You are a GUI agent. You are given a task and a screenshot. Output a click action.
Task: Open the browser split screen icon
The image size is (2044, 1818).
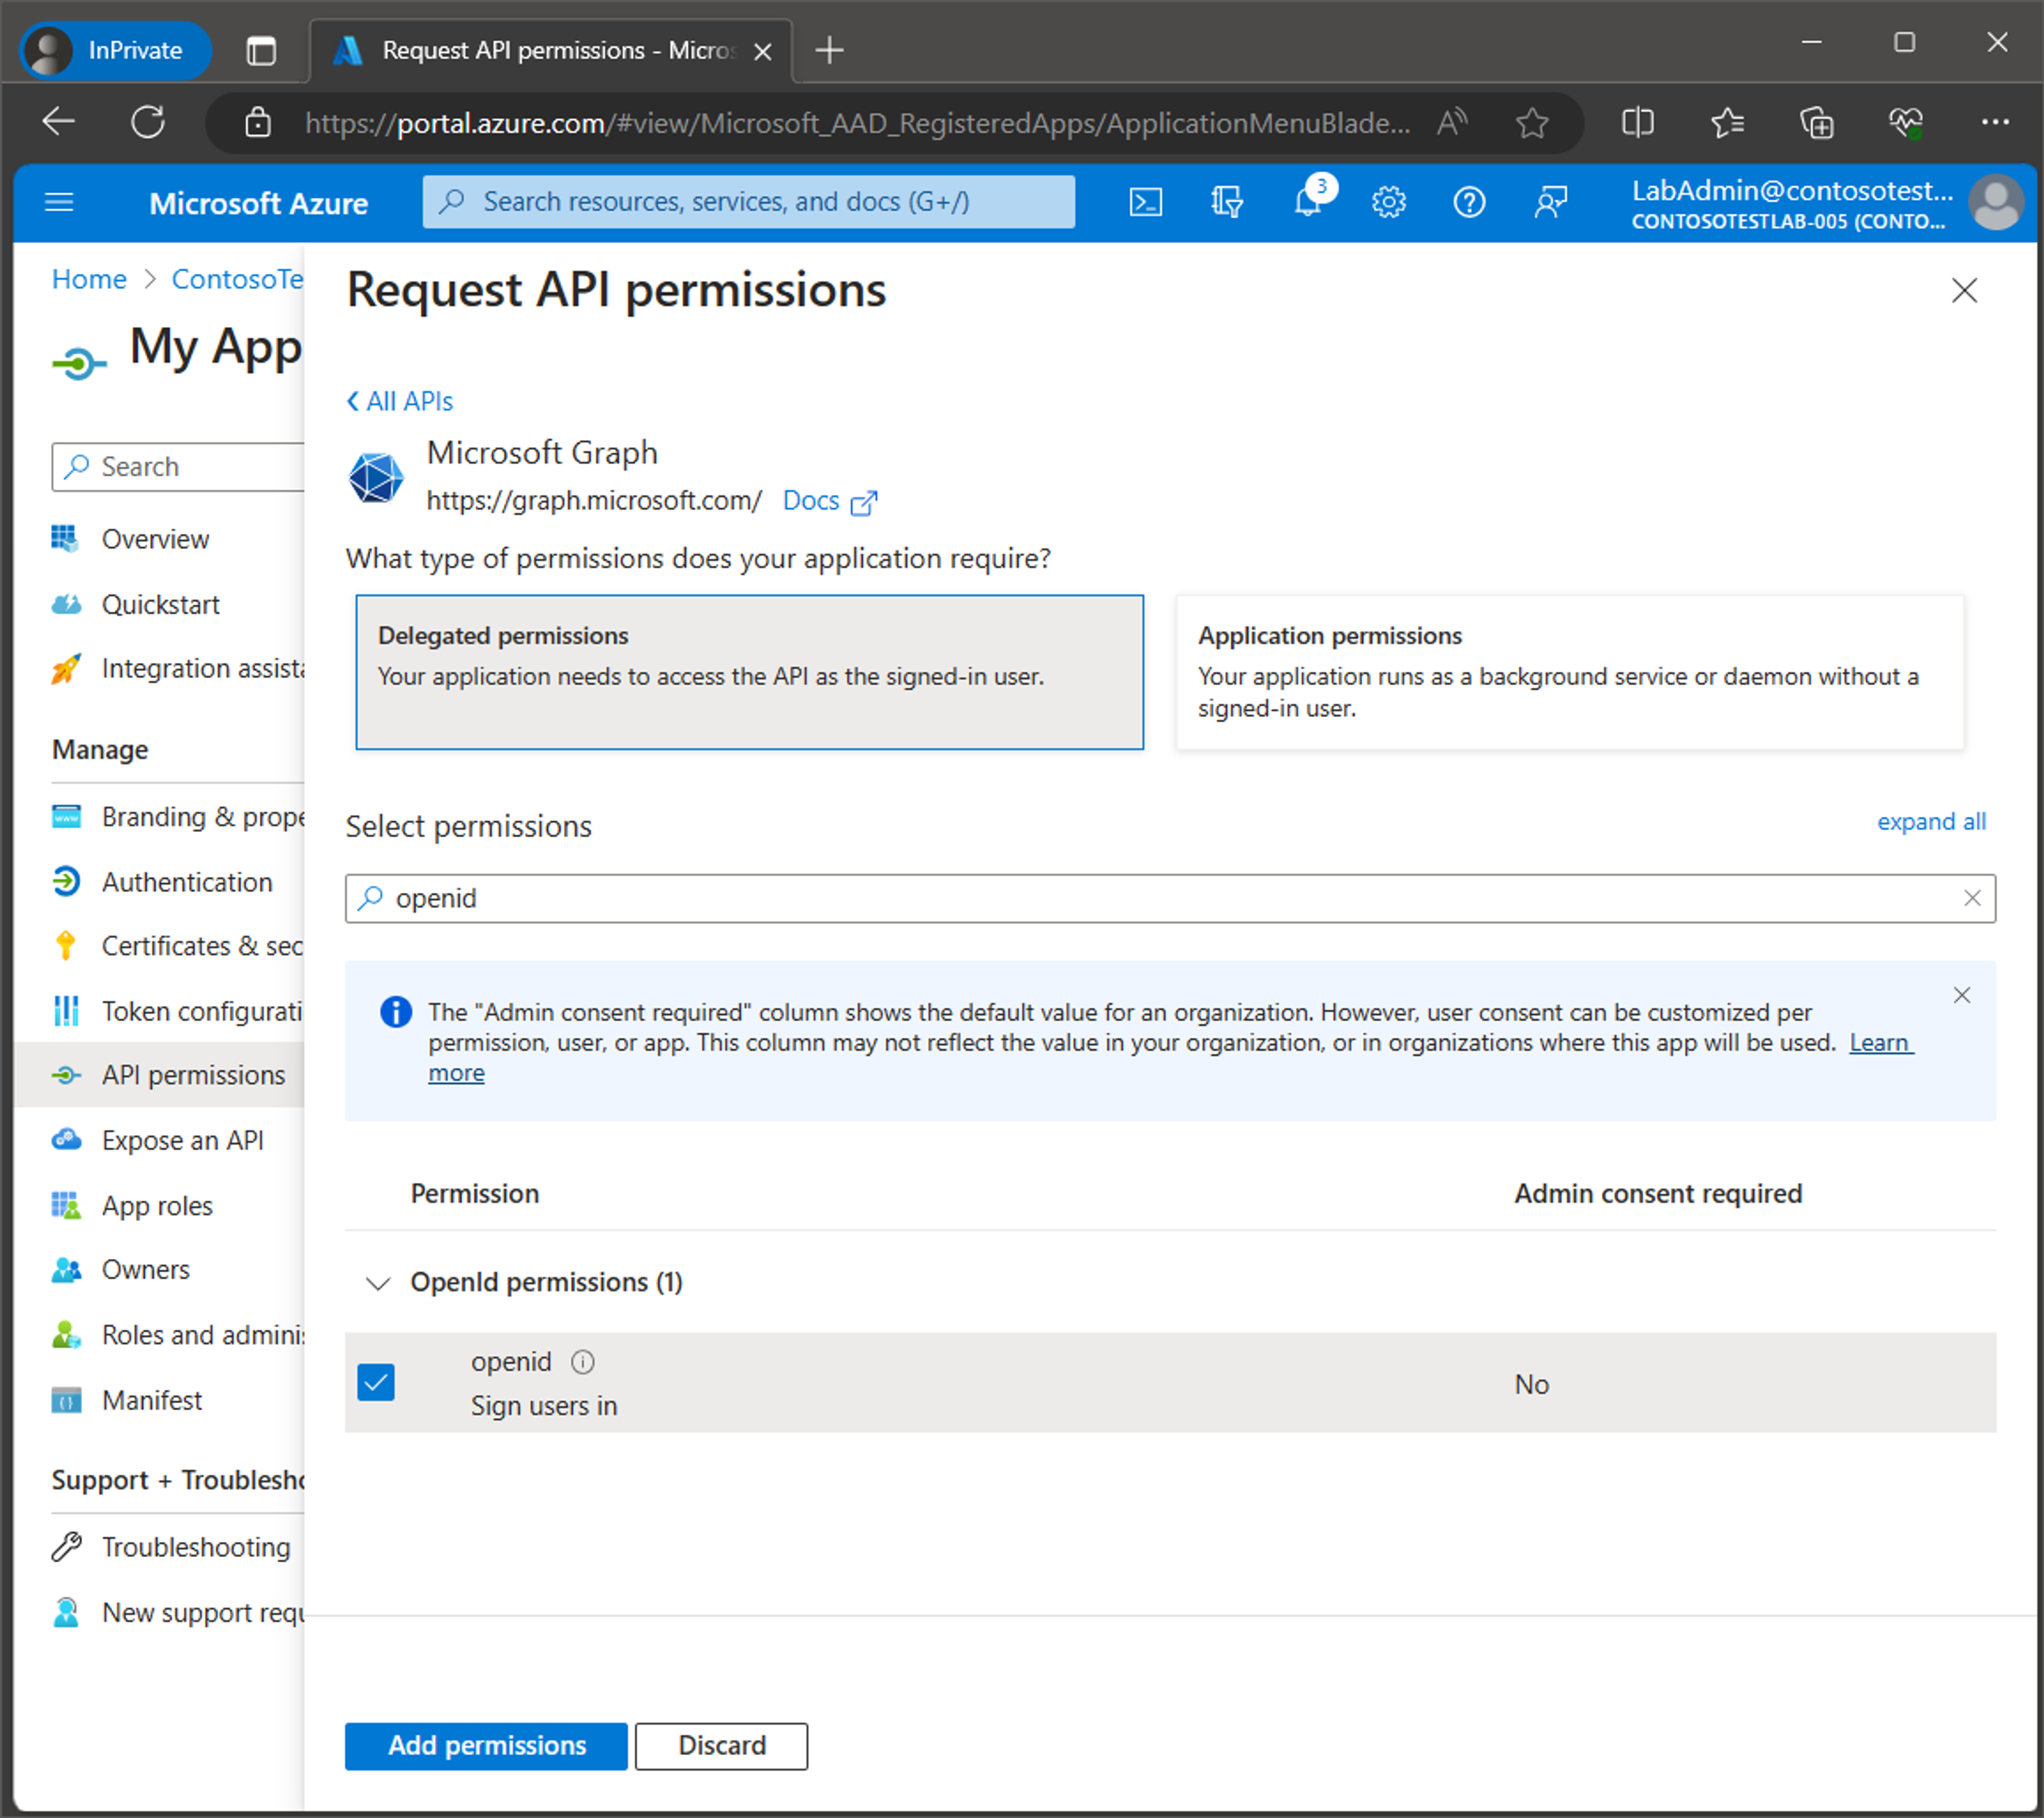pyautogui.click(x=1637, y=123)
